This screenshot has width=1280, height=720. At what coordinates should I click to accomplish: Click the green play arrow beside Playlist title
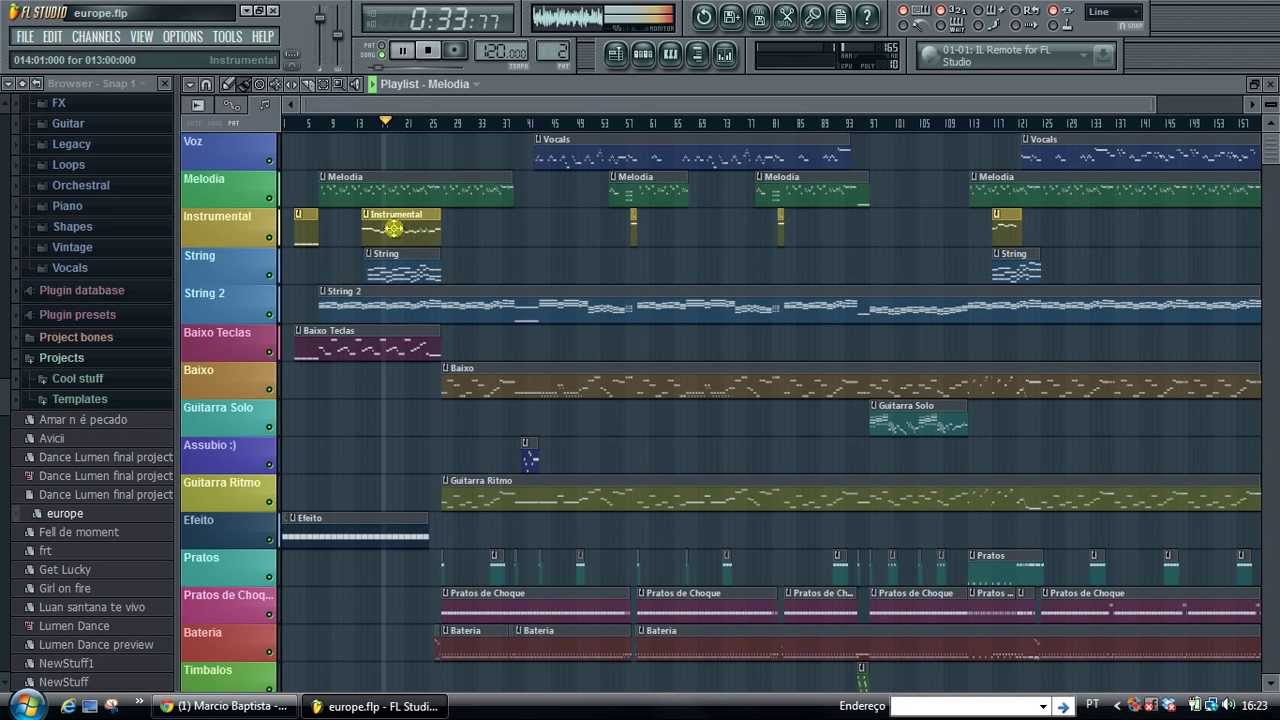[x=372, y=85]
